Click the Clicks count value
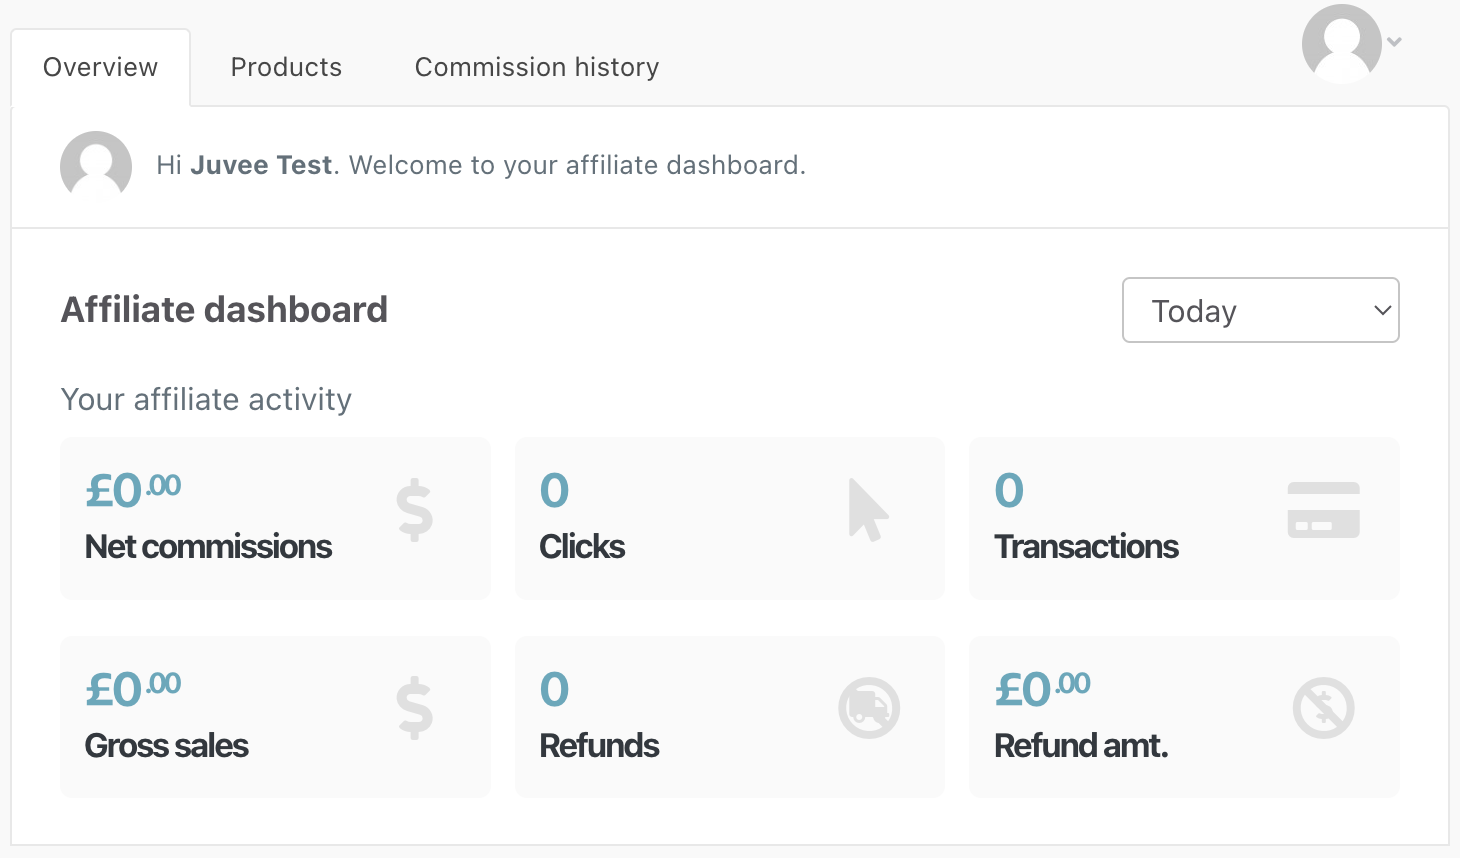The width and height of the screenshot is (1460, 858). pos(554,491)
